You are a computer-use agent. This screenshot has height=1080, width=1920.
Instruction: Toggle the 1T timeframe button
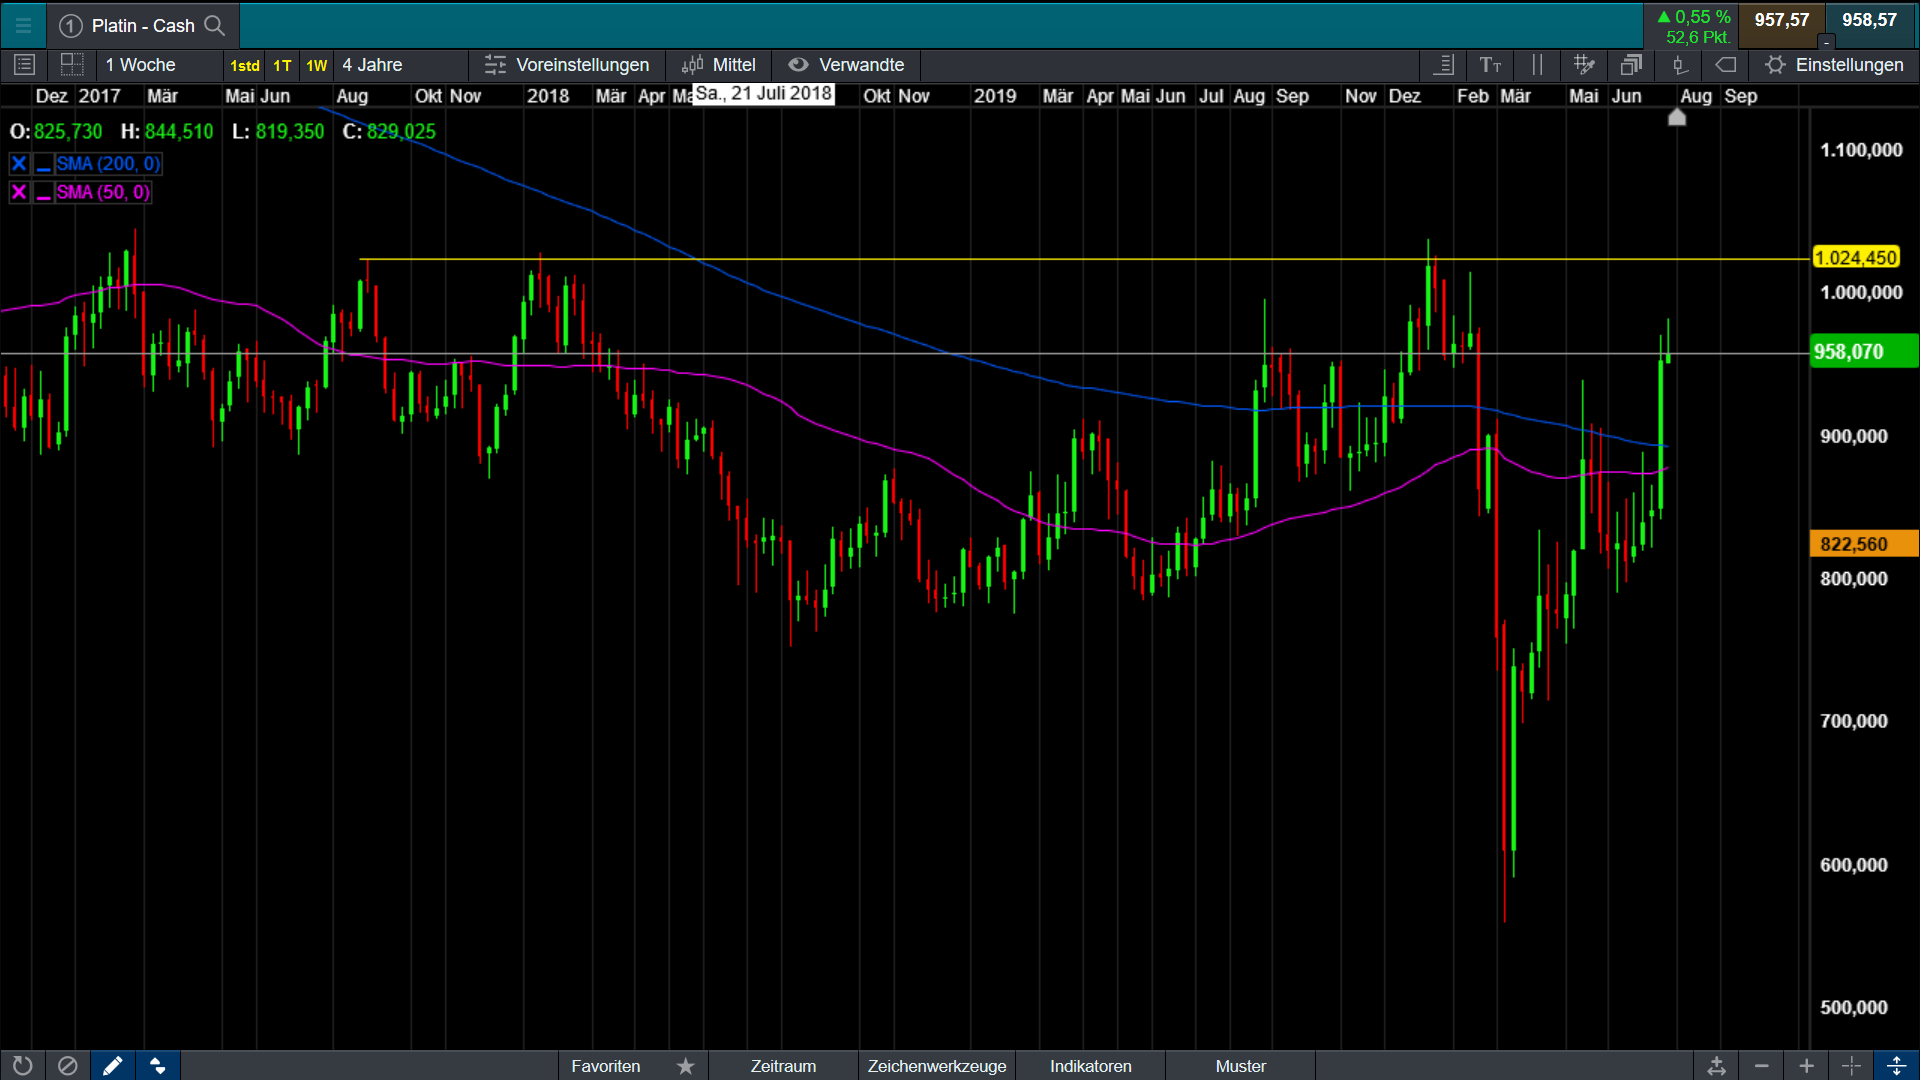(282, 65)
